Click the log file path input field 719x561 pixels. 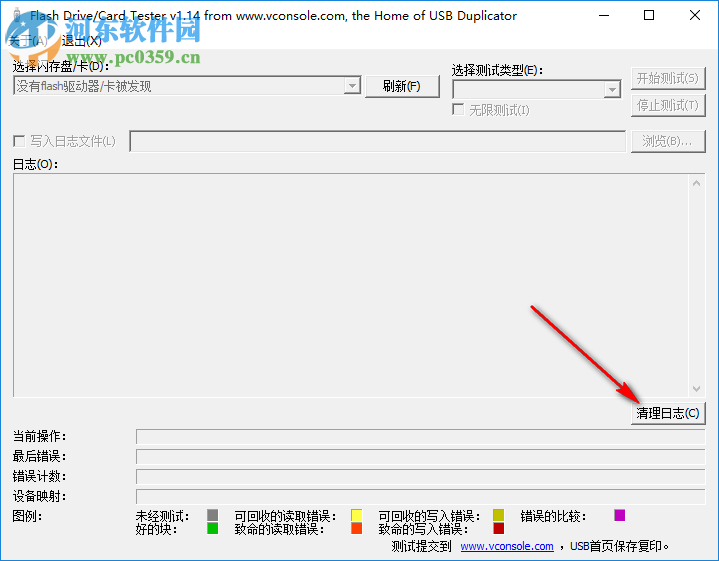pos(377,141)
